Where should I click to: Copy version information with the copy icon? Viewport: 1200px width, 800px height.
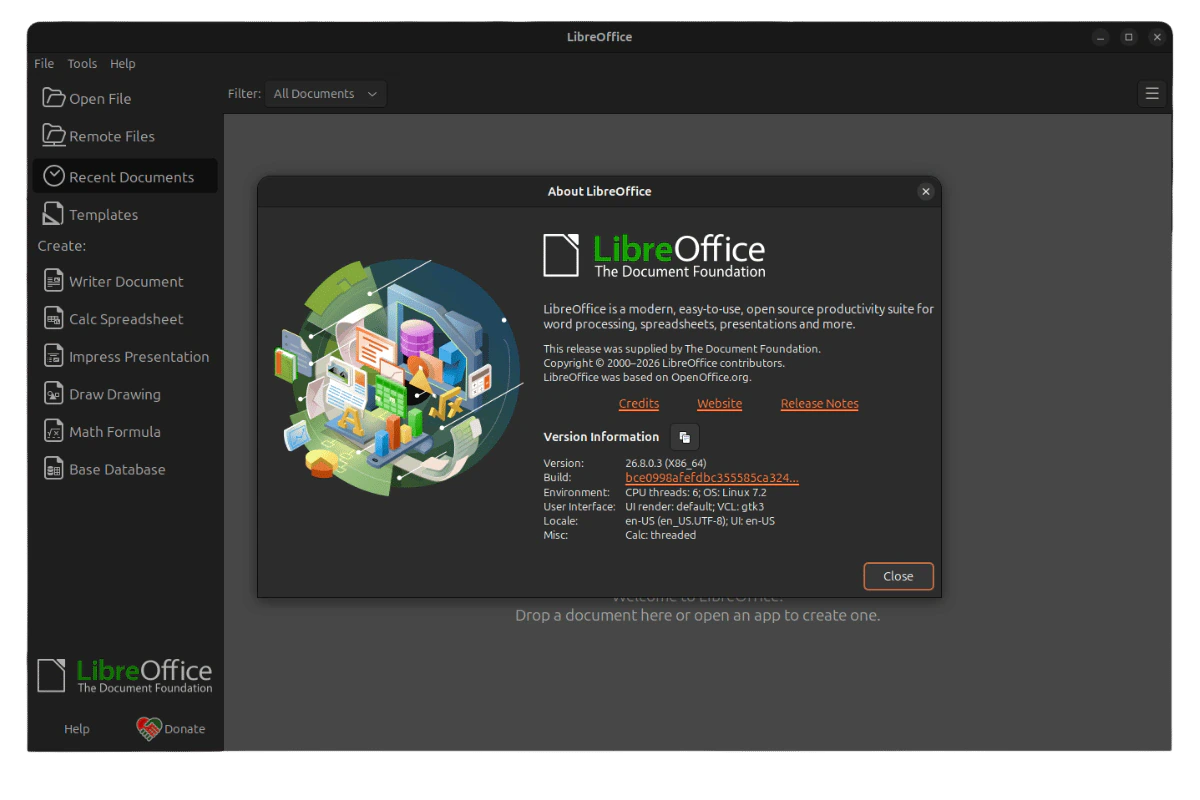685,437
